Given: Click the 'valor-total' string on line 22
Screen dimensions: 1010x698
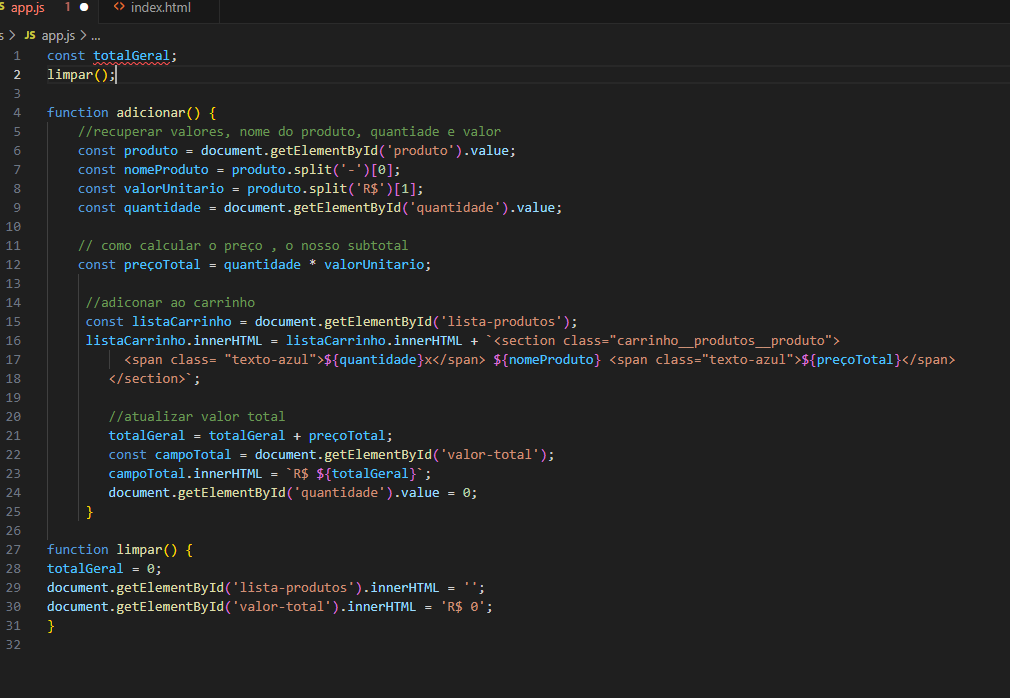Looking at the screenshot, I should click(497, 454).
